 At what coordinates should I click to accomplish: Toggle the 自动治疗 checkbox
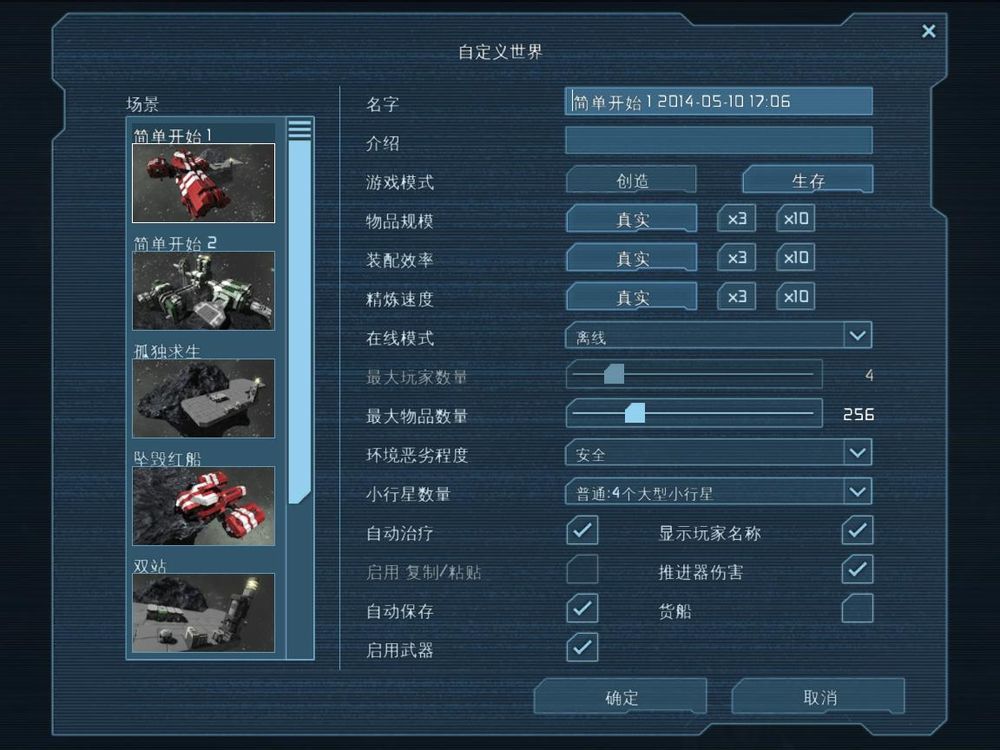coord(582,530)
